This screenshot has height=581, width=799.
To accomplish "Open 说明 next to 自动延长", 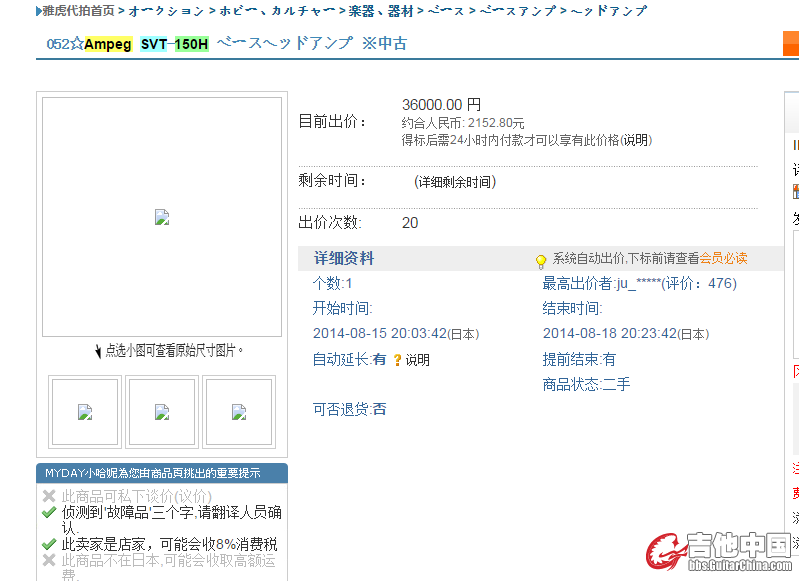I will pyautogui.click(x=417, y=360).
